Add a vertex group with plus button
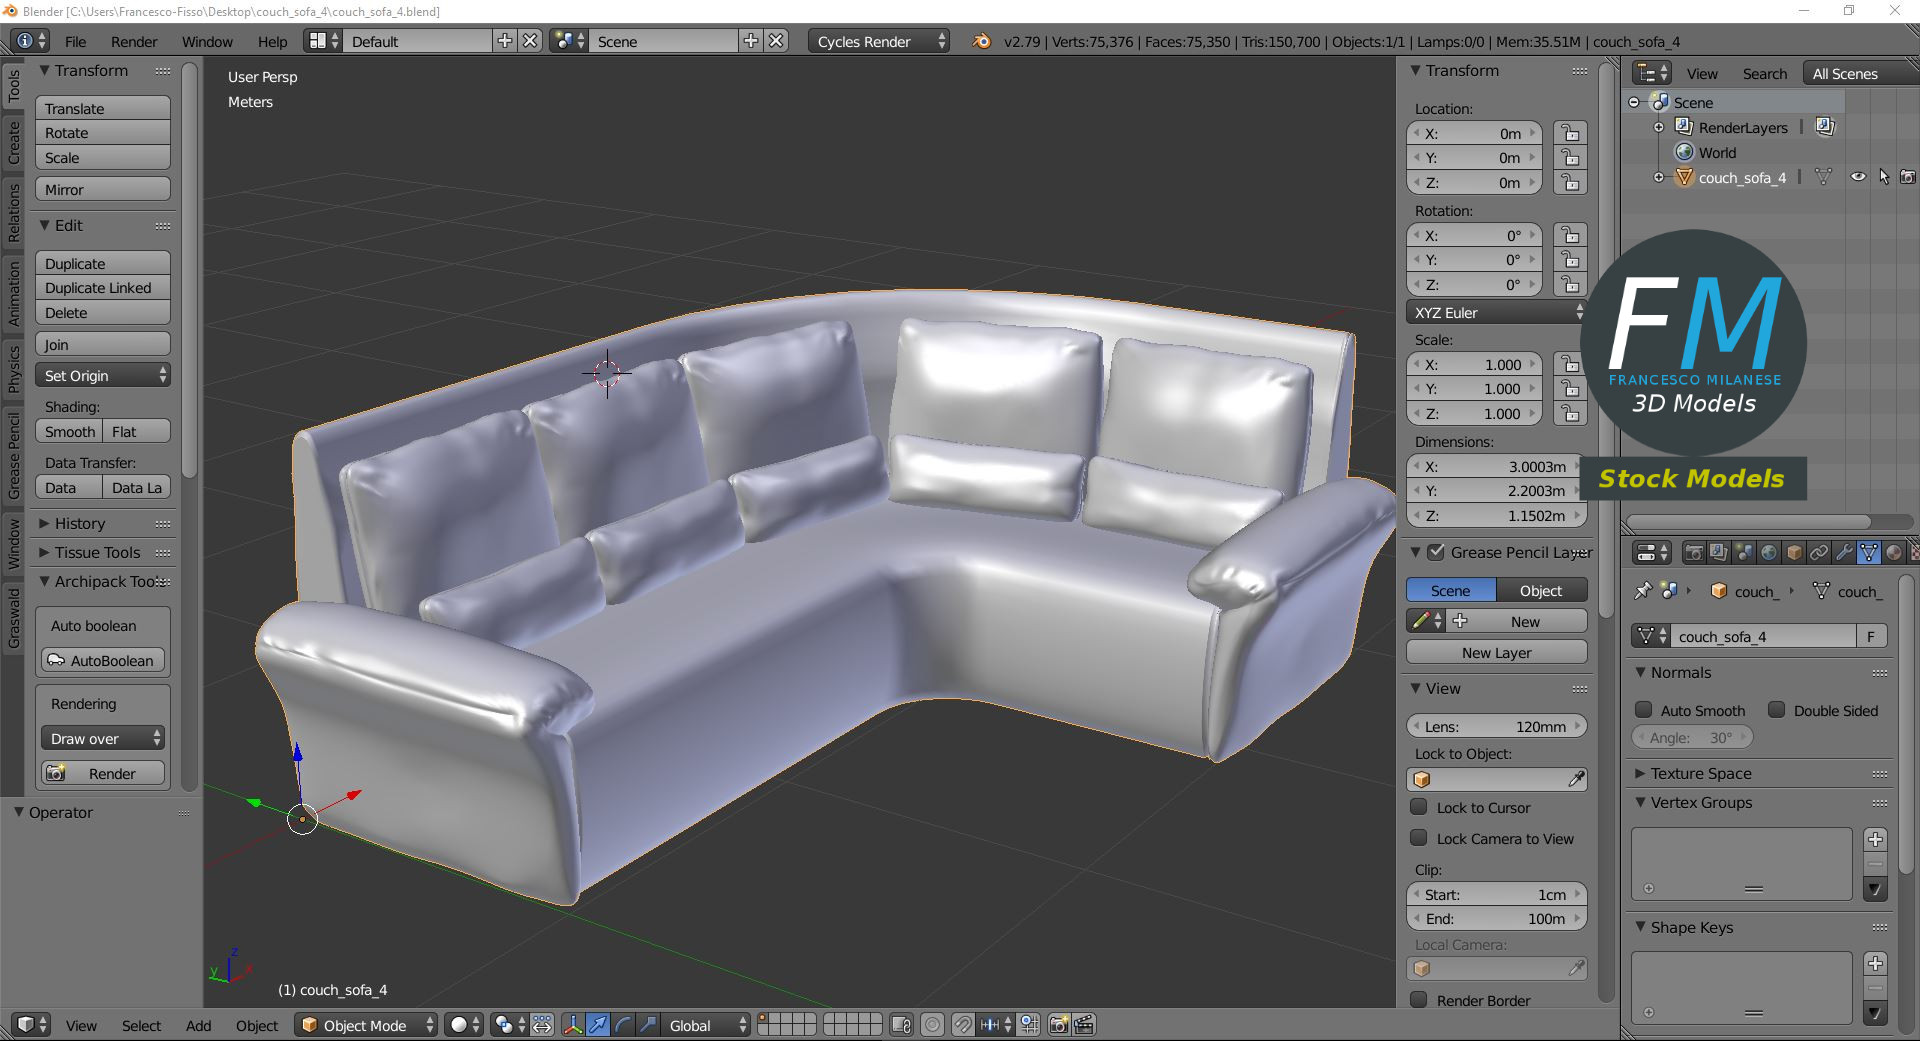The width and height of the screenshot is (1920, 1041). coord(1875,840)
